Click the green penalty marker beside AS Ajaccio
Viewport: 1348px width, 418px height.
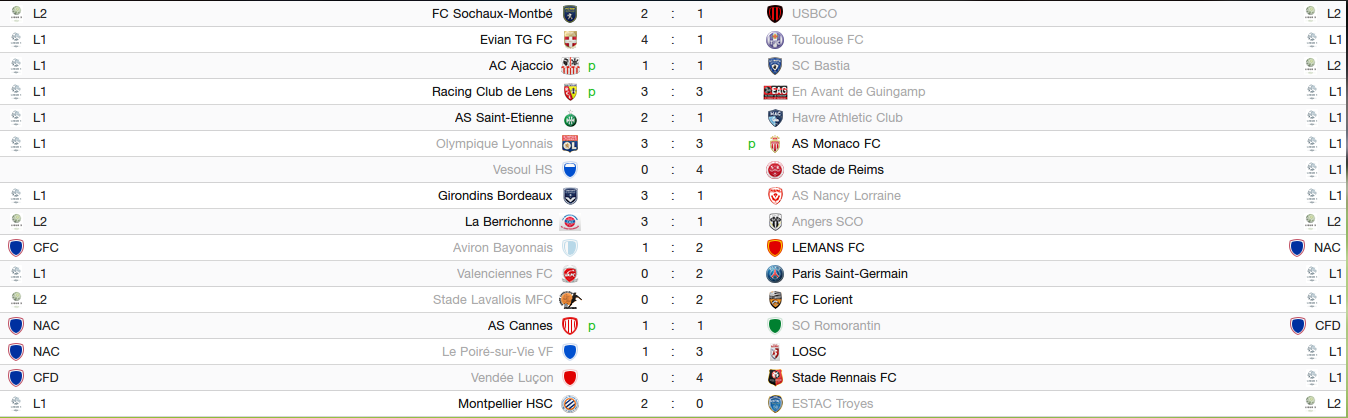(x=592, y=66)
